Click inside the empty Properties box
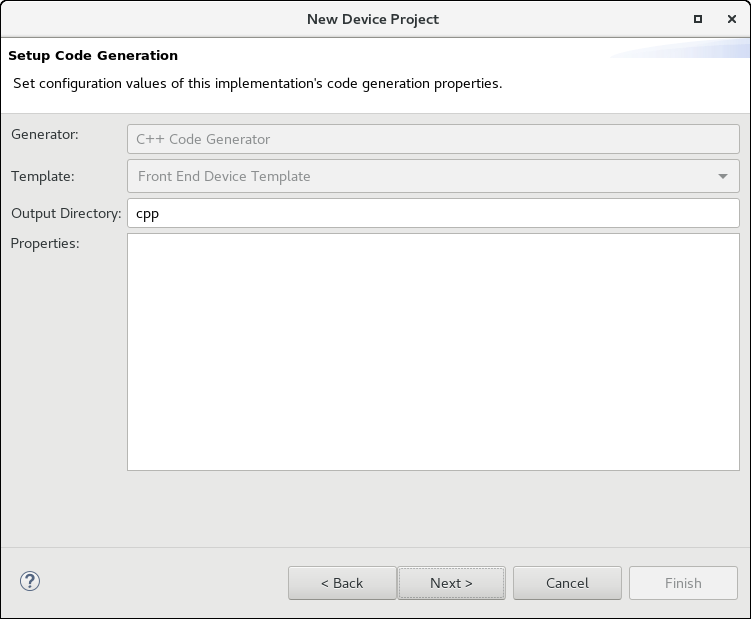Viewport: 751px width, 619px height. [432, 351]
